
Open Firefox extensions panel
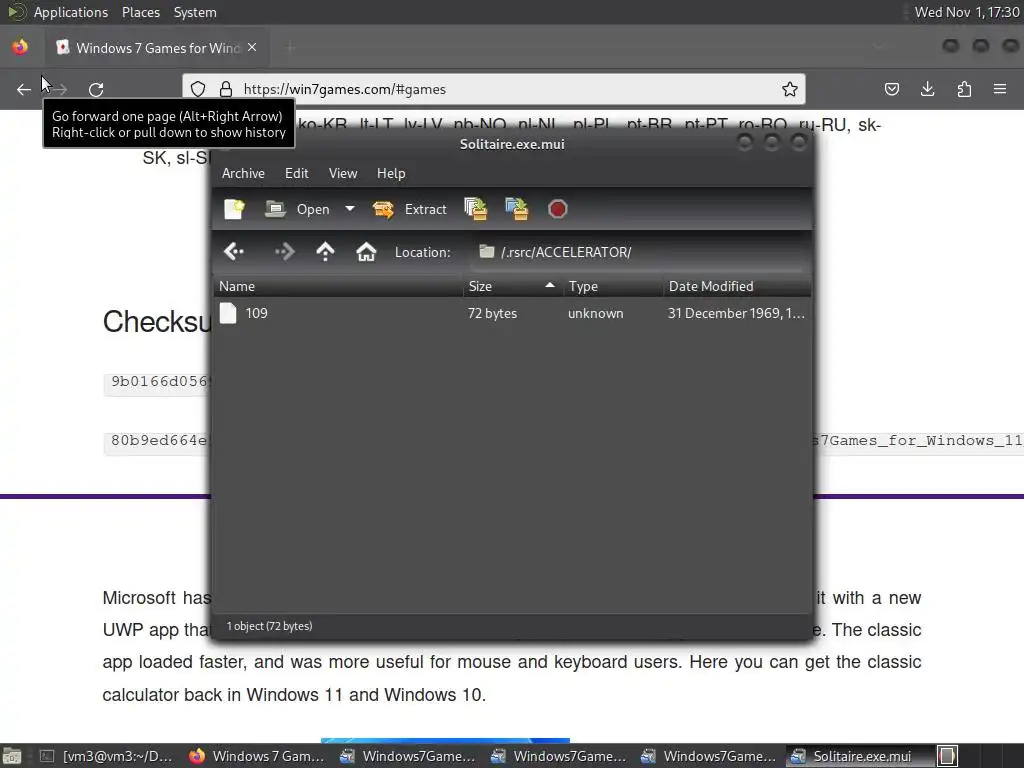pyautogui.click(x=964, y=89)
